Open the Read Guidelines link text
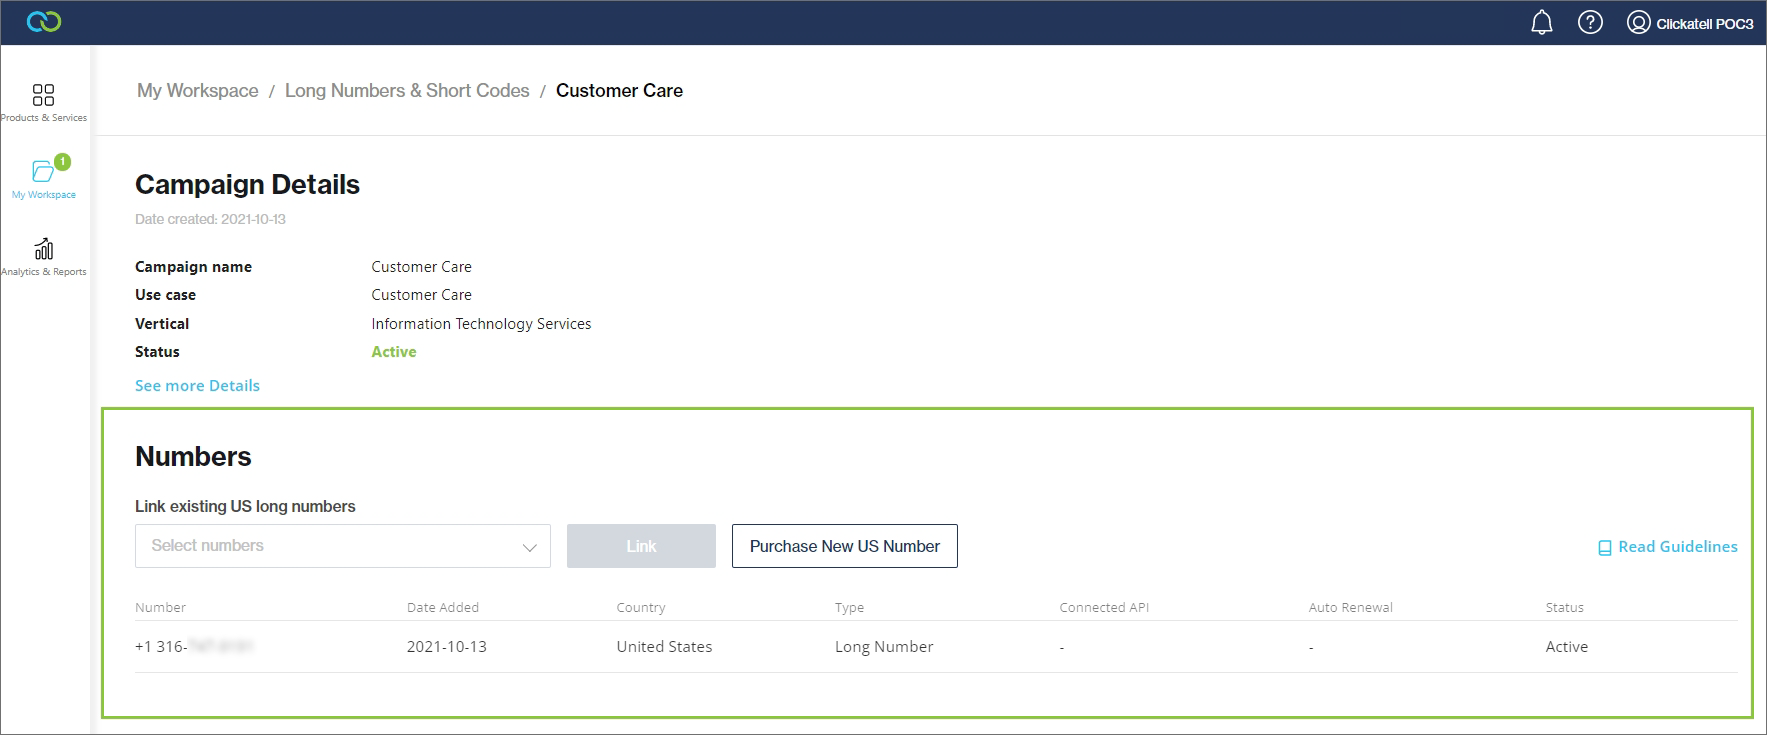 1677,547
